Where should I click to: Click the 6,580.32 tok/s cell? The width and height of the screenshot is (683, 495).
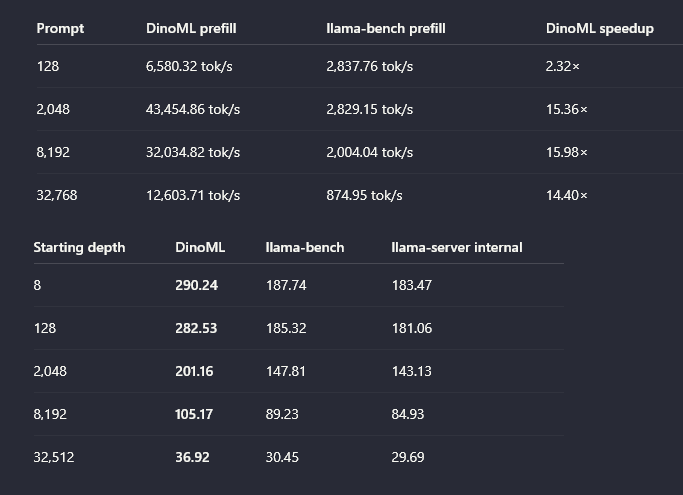pyautogui.click(x=189, y=66)
